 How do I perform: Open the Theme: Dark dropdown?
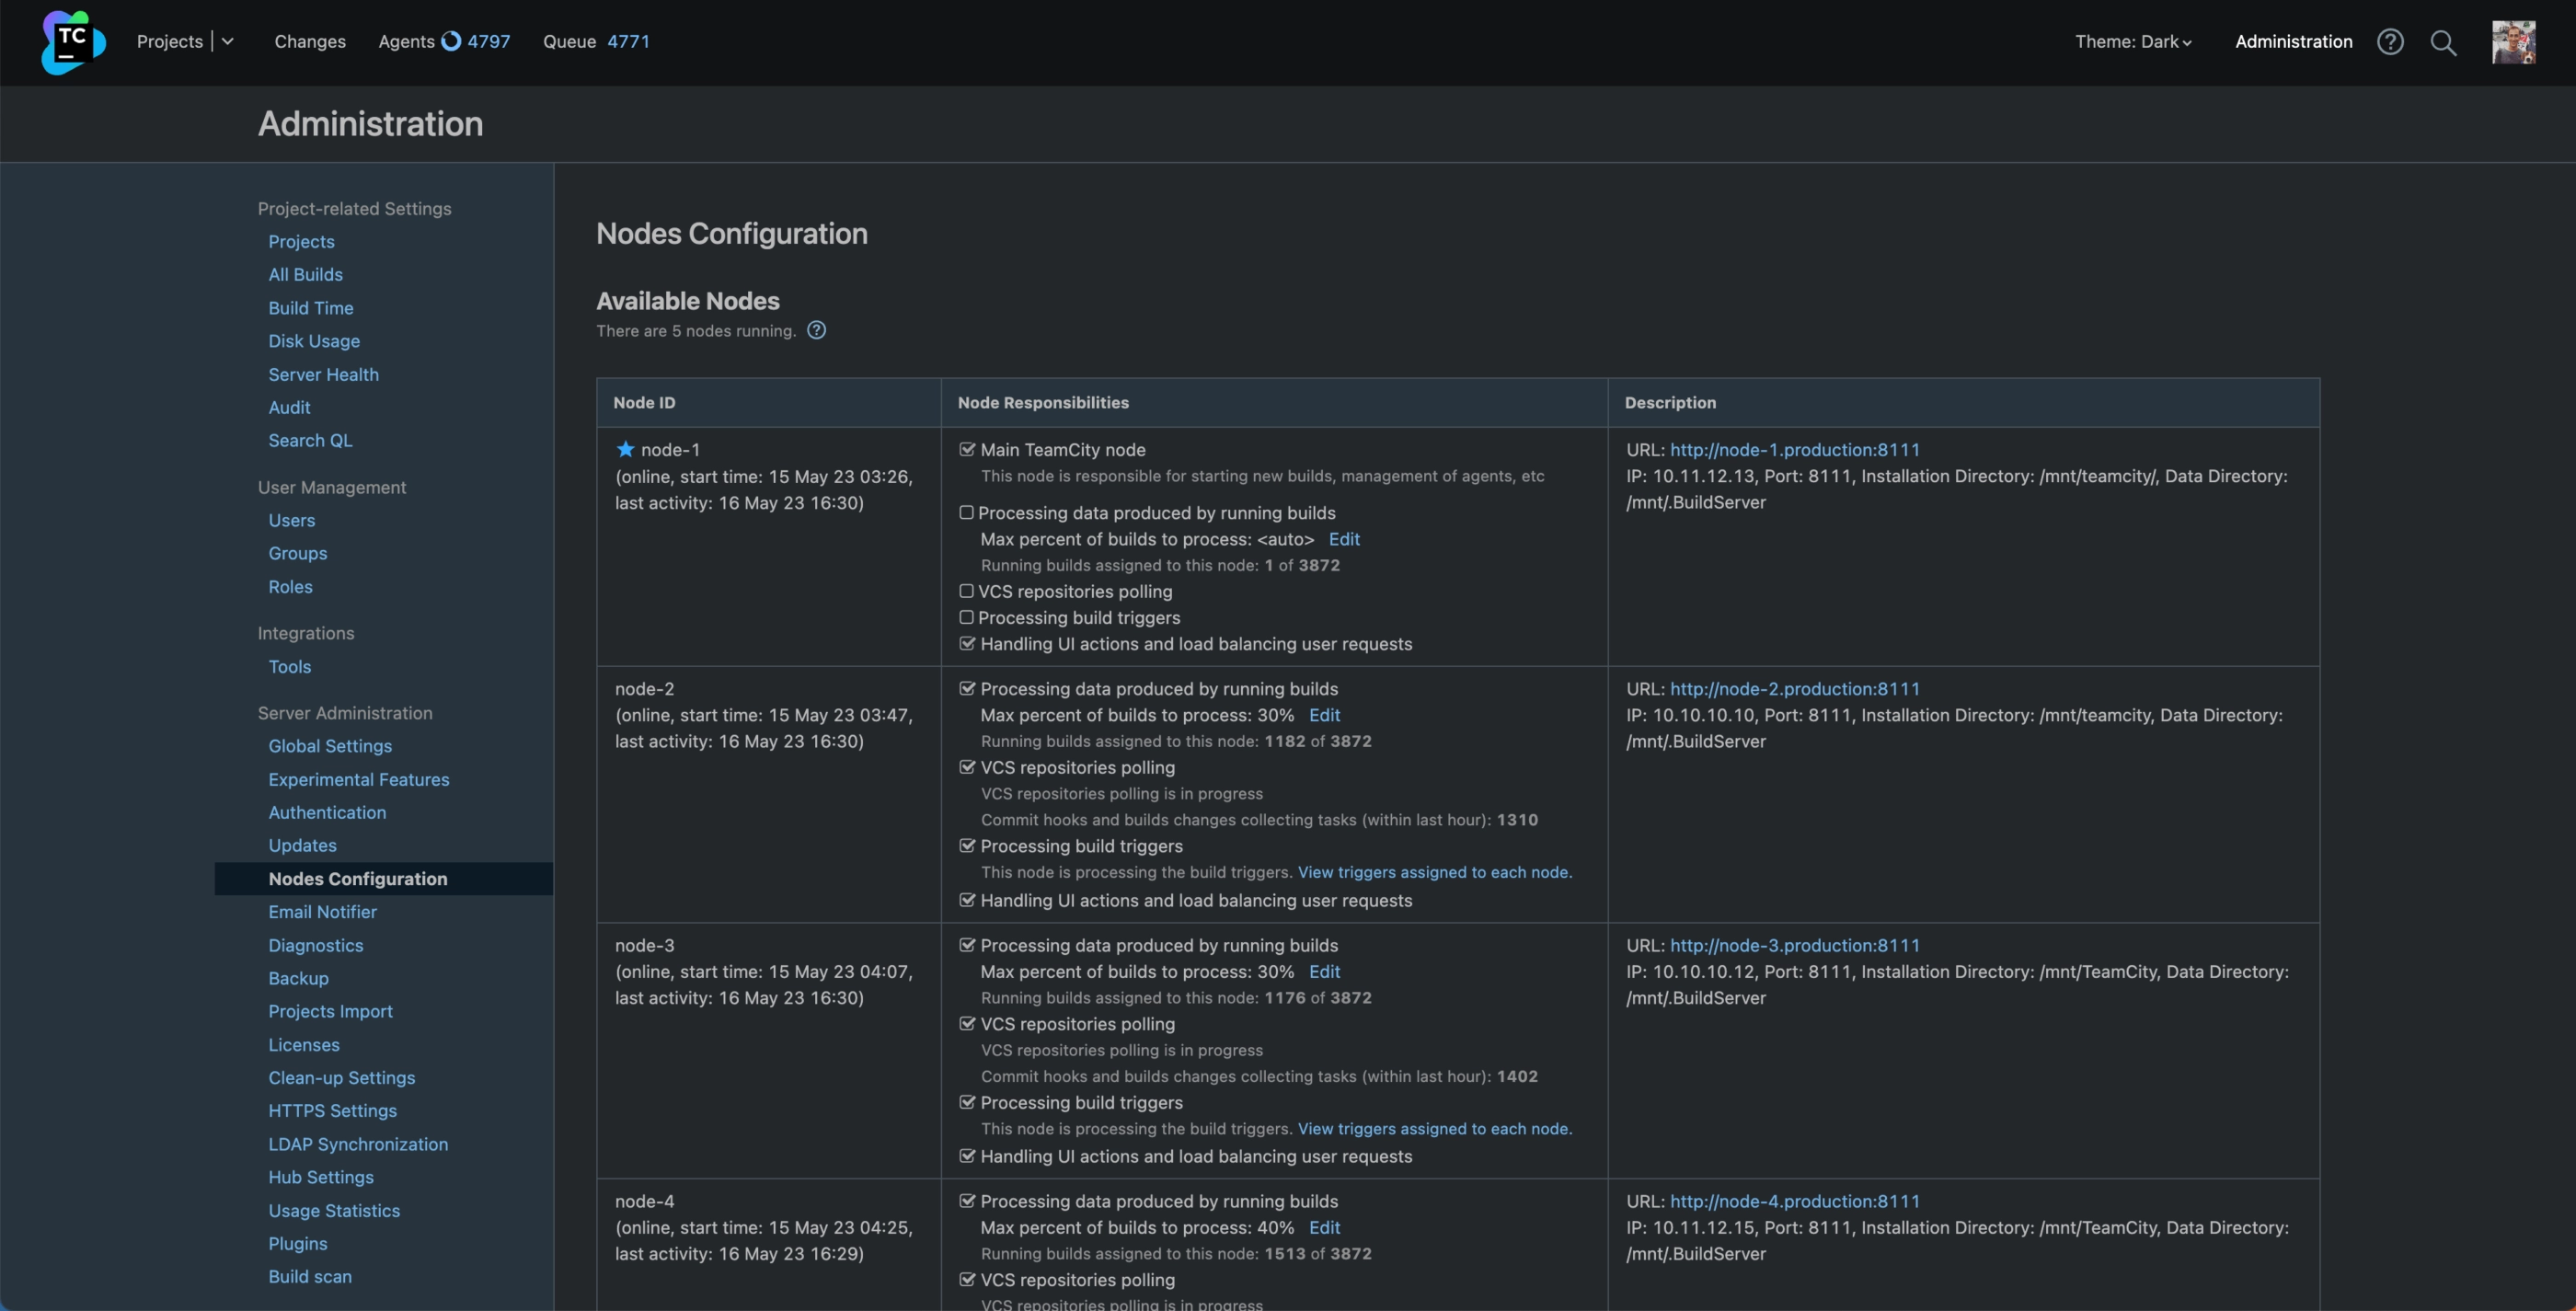tap(2133, 41)
